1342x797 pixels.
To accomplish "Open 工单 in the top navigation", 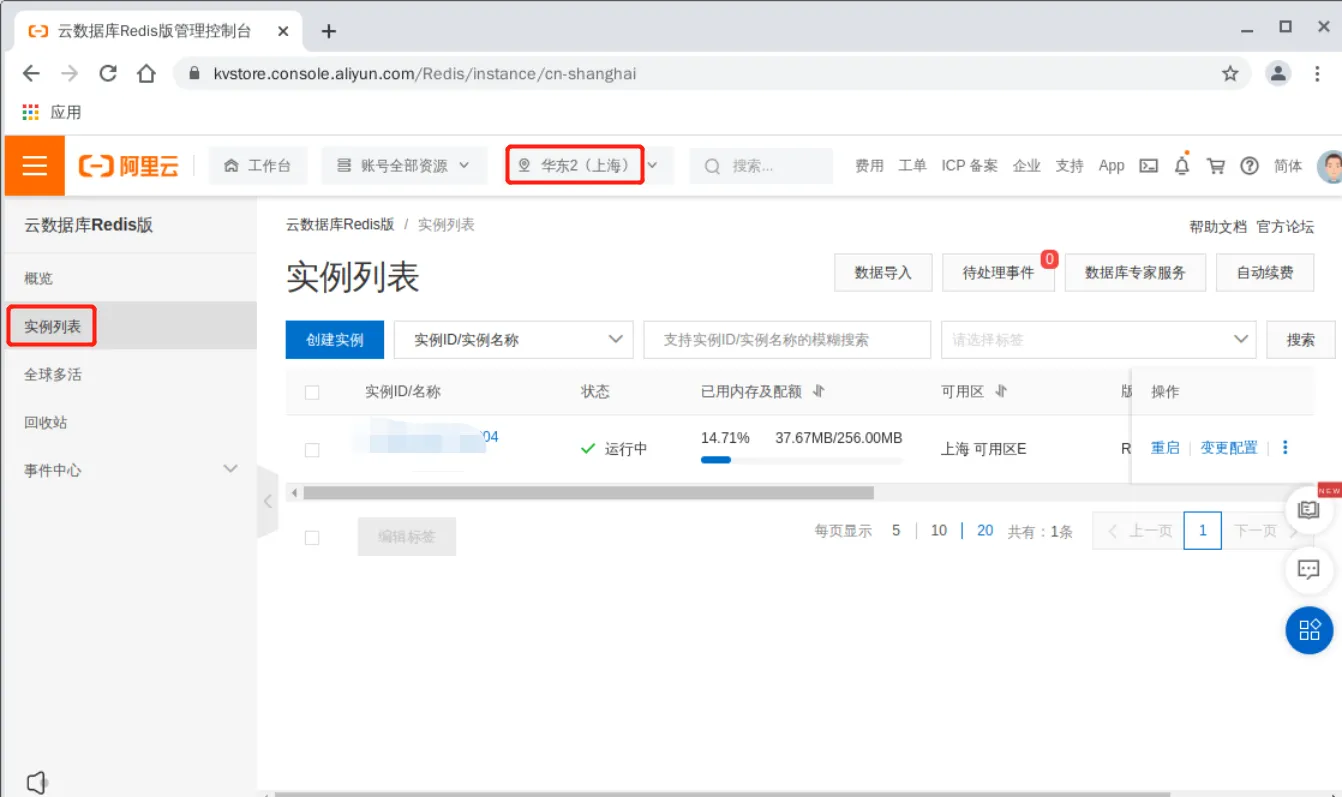I will point(912,166).
